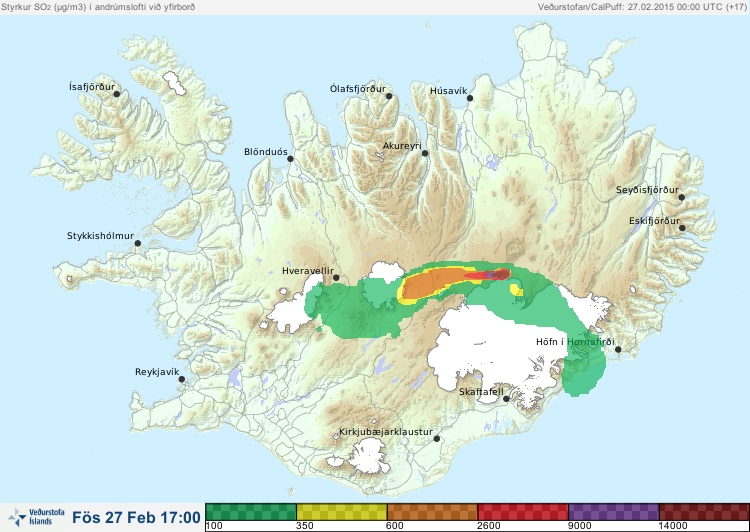Click the purple 9000 legend swatch

[x=614, y=512]
